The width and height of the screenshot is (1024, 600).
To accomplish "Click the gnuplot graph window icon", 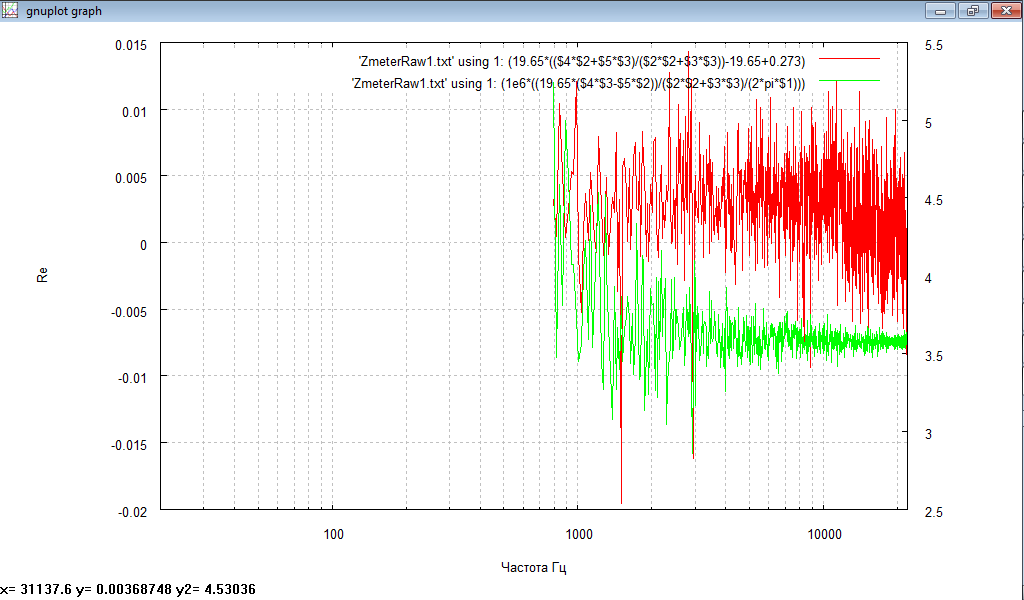I will tap(9, 10).
